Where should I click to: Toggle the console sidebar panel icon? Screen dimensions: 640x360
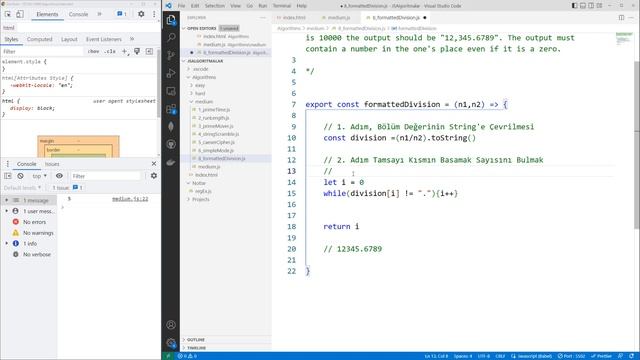pyautogui.click(x=8, y=176)
